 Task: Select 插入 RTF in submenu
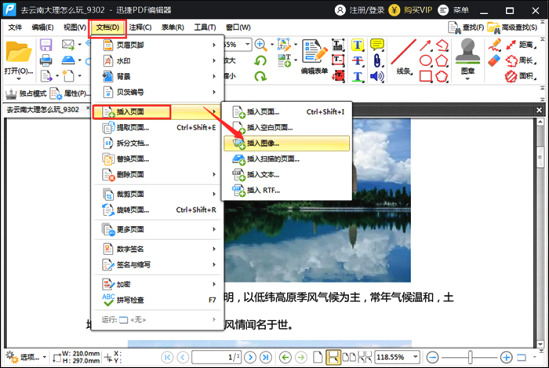click(286, 190)
